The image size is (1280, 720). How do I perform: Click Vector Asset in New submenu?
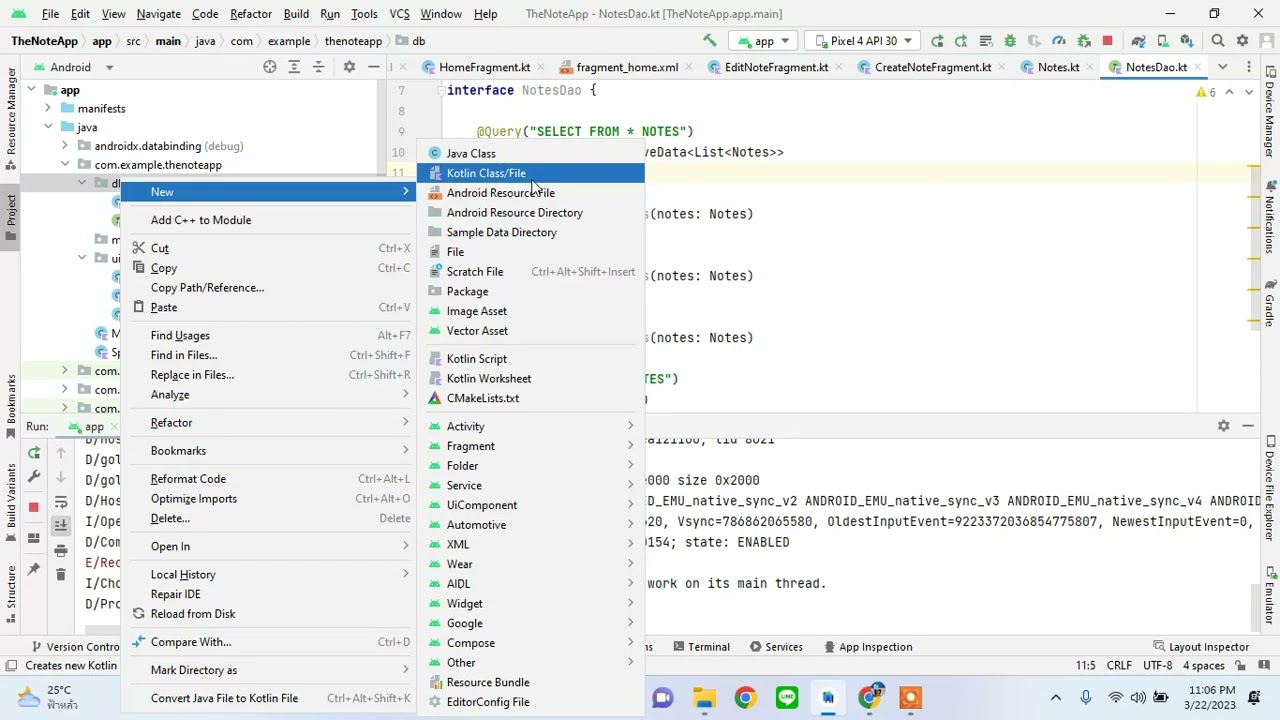pos(531,331)
